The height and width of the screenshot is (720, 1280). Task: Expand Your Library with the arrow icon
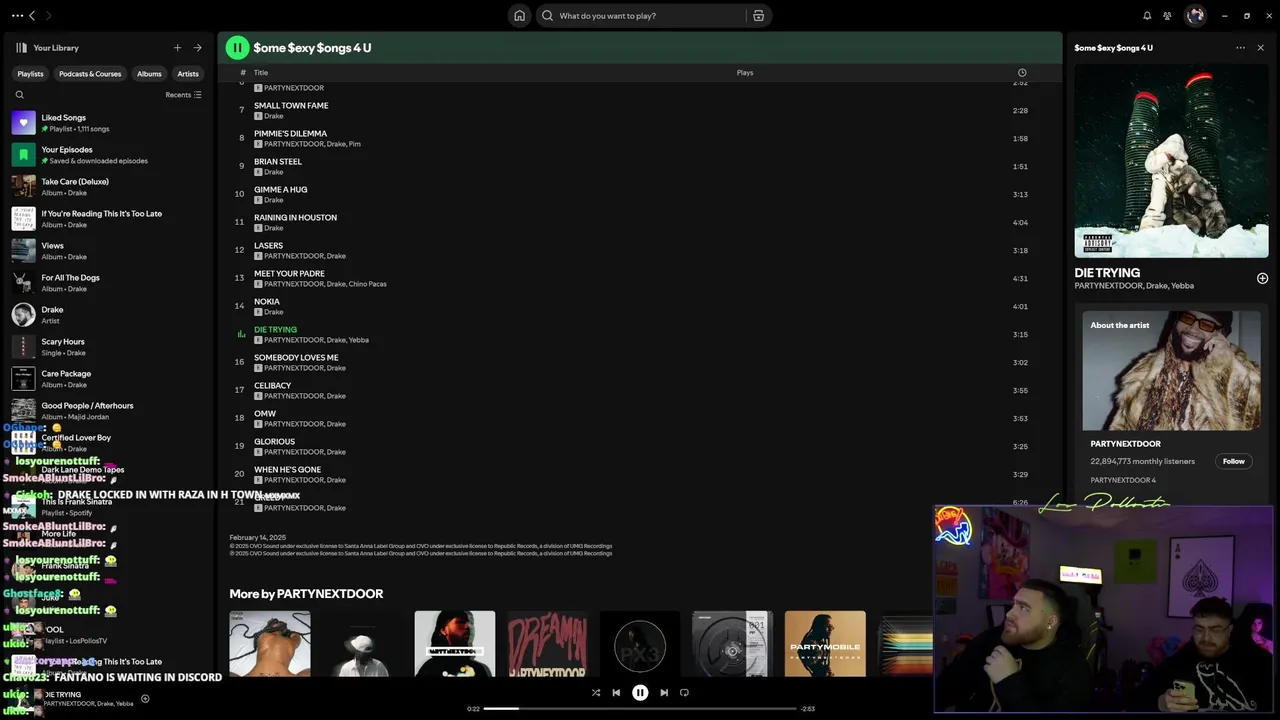point(197,47)
